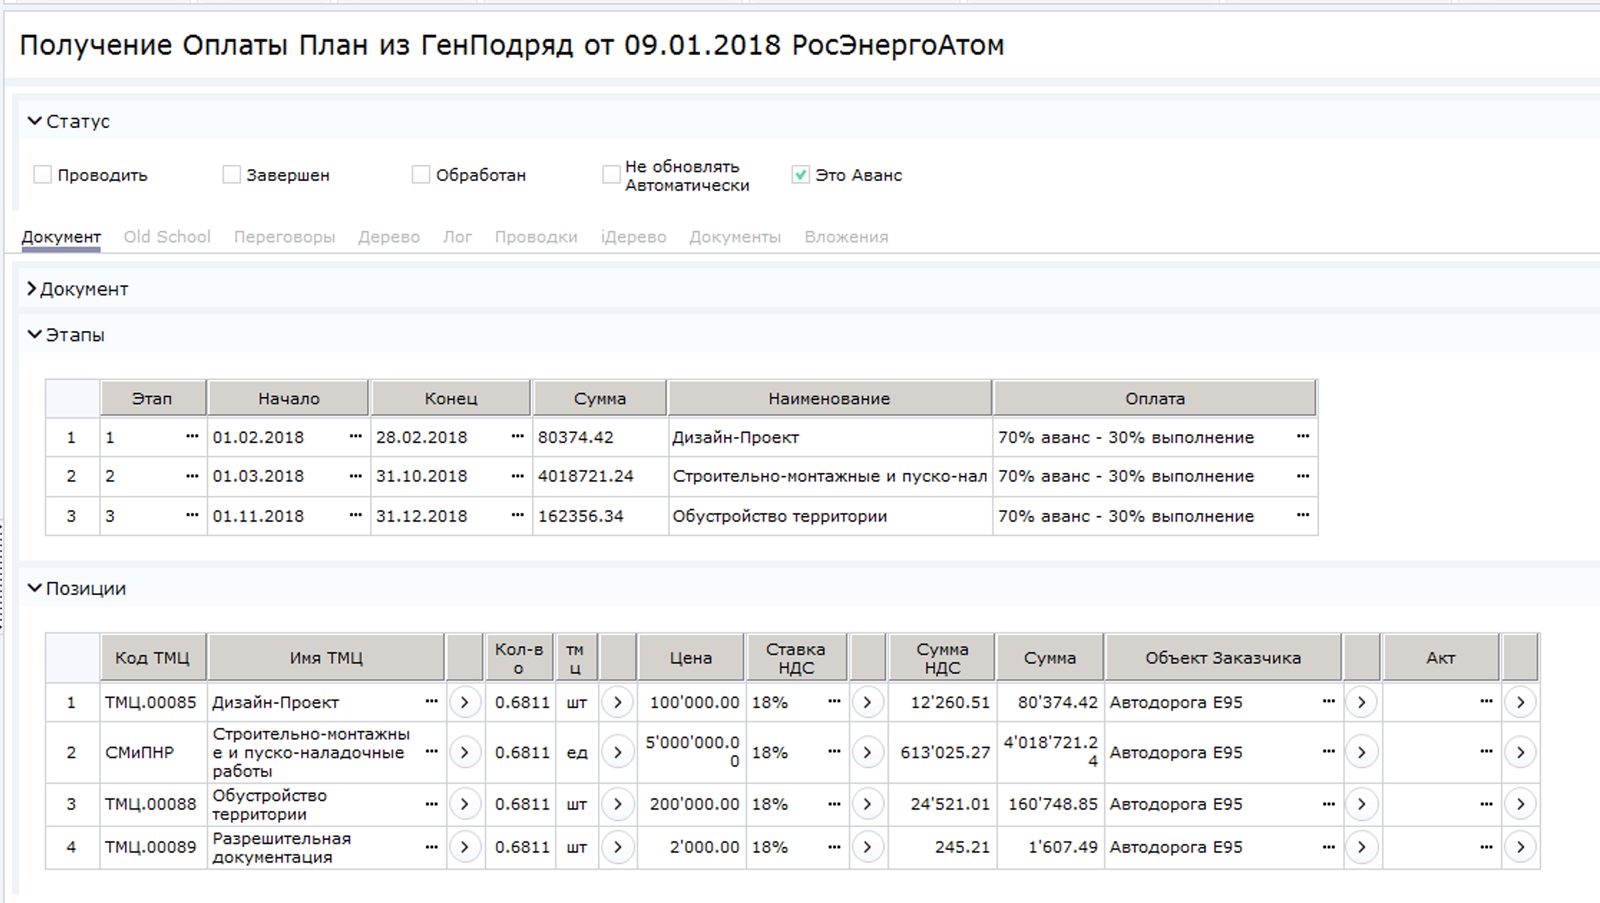Click arrow after Автодорога Е95 in ТМЦ.00088 row
The width and height of the screenshot is (1600, 903).
1361,804
